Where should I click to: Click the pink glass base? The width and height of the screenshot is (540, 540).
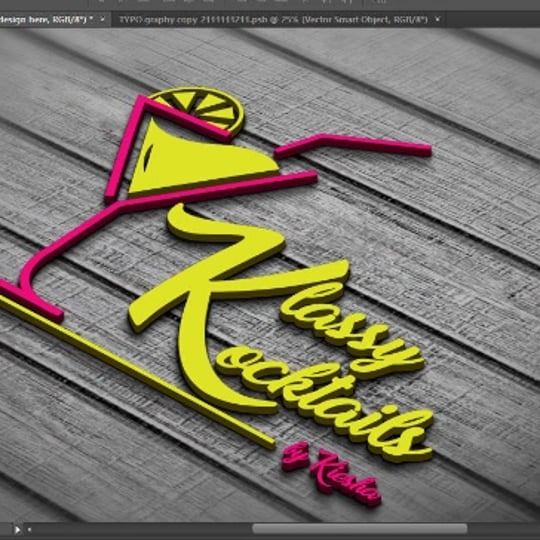coord(31,300)
